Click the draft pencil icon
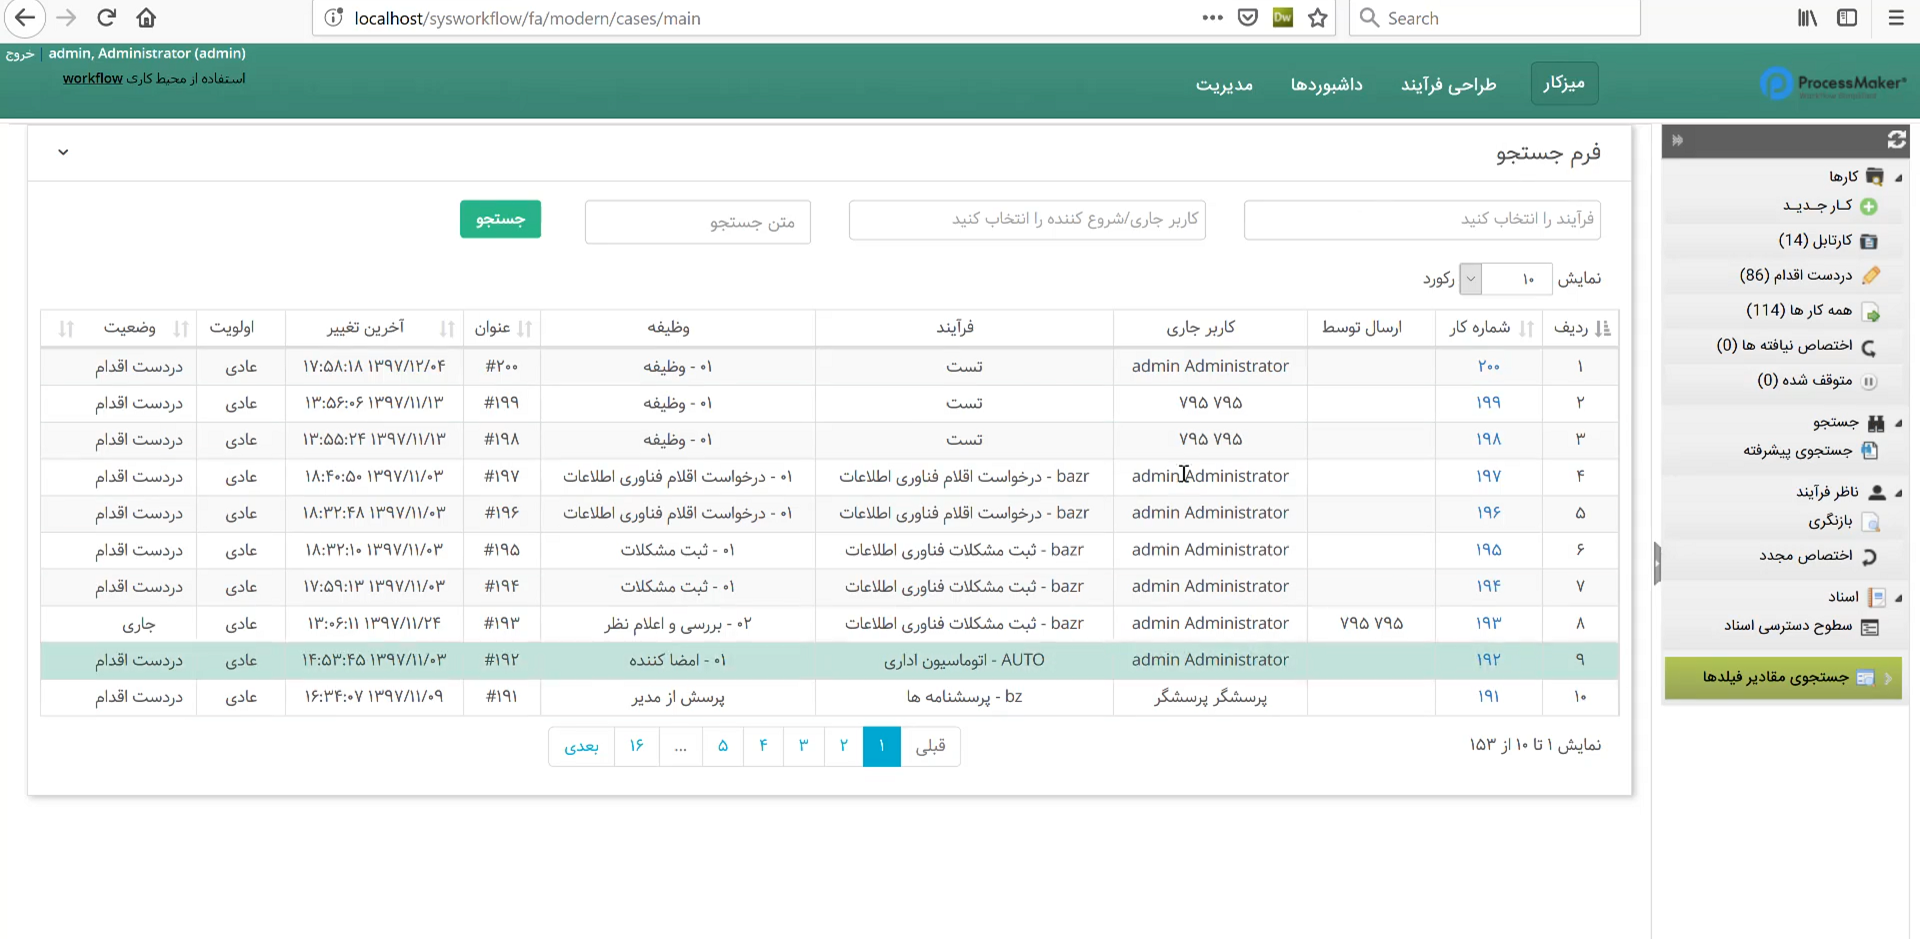 (1871, 275)
